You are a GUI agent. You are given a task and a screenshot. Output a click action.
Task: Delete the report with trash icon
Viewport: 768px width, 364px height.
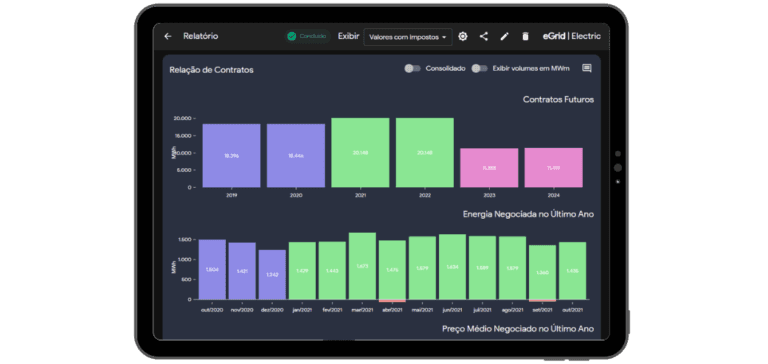tap(526, 36)
